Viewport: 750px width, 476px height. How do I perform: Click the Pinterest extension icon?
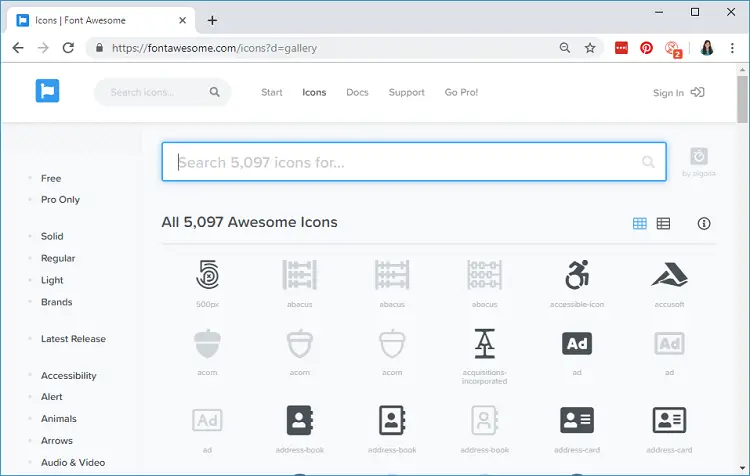(646, 48)
